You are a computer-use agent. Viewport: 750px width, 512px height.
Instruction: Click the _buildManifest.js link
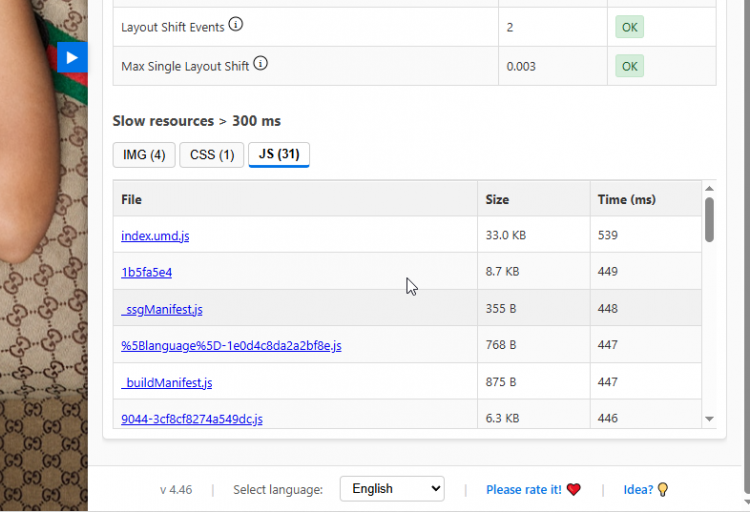166,383
